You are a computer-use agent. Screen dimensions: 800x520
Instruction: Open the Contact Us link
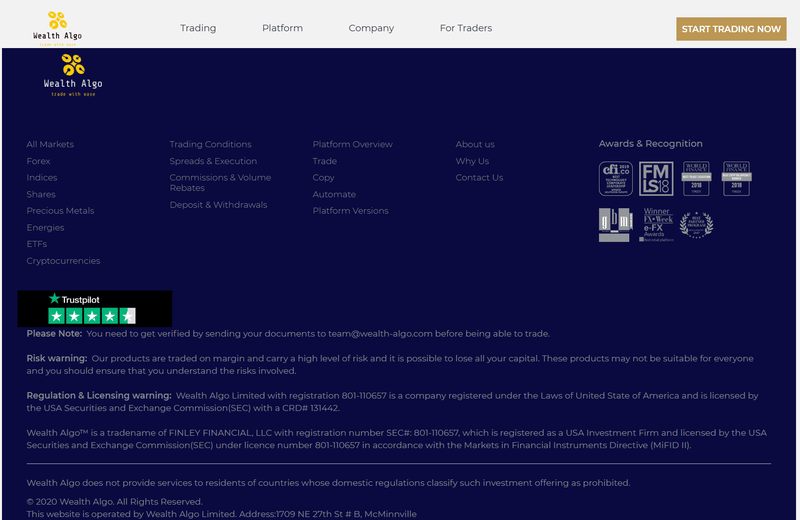coord(479,178)
